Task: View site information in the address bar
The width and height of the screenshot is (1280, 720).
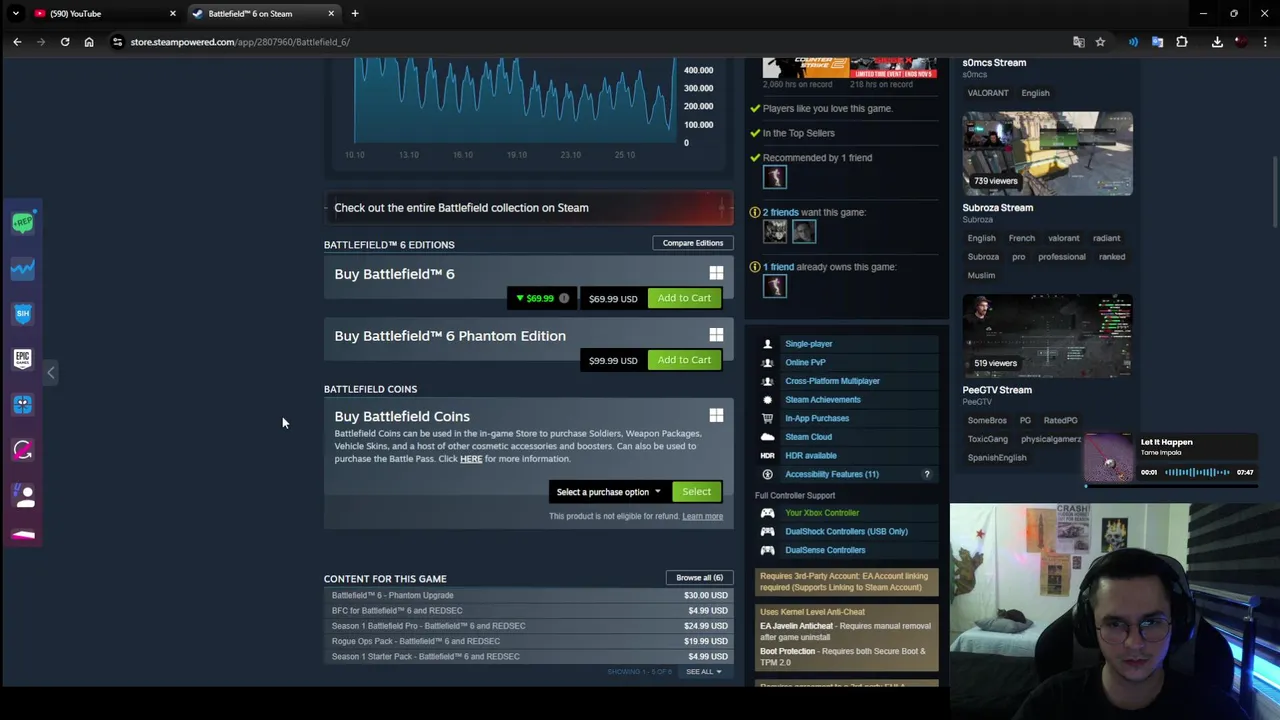Action: 117,42
